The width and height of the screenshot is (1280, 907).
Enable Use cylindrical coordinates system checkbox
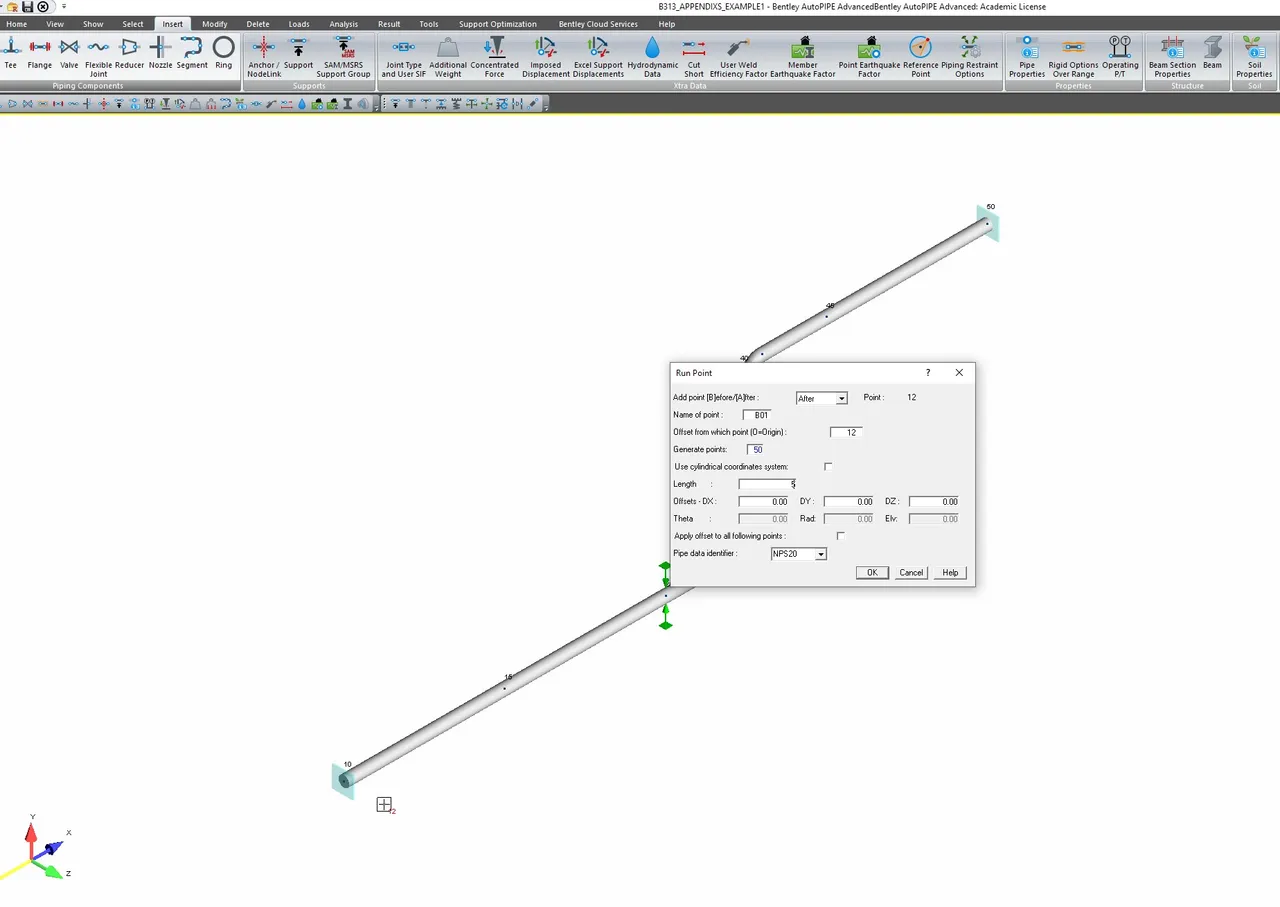pos(828,467)
